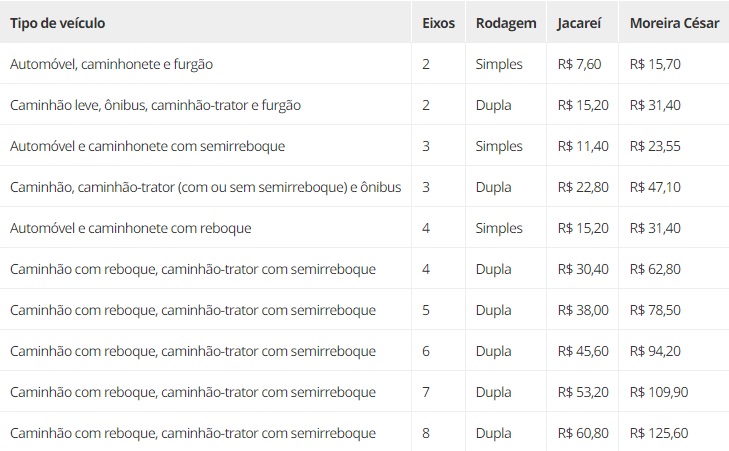This screenshot has width=729, height=451.
Task: Click the R$ 22,80 price cell
Action: point(583,187)
